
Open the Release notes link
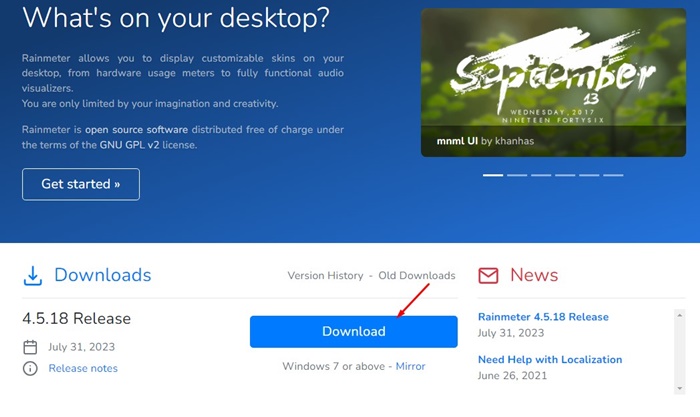(83, 368)
